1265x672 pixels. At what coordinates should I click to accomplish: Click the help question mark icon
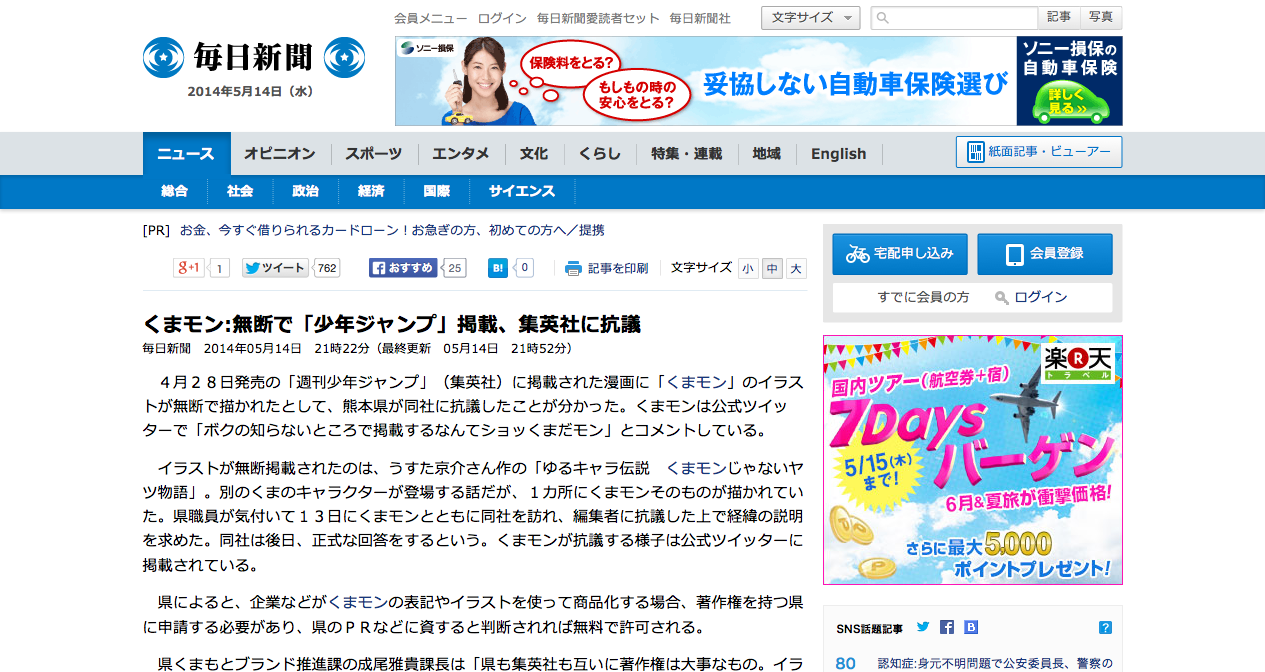tap(1105, 628)
